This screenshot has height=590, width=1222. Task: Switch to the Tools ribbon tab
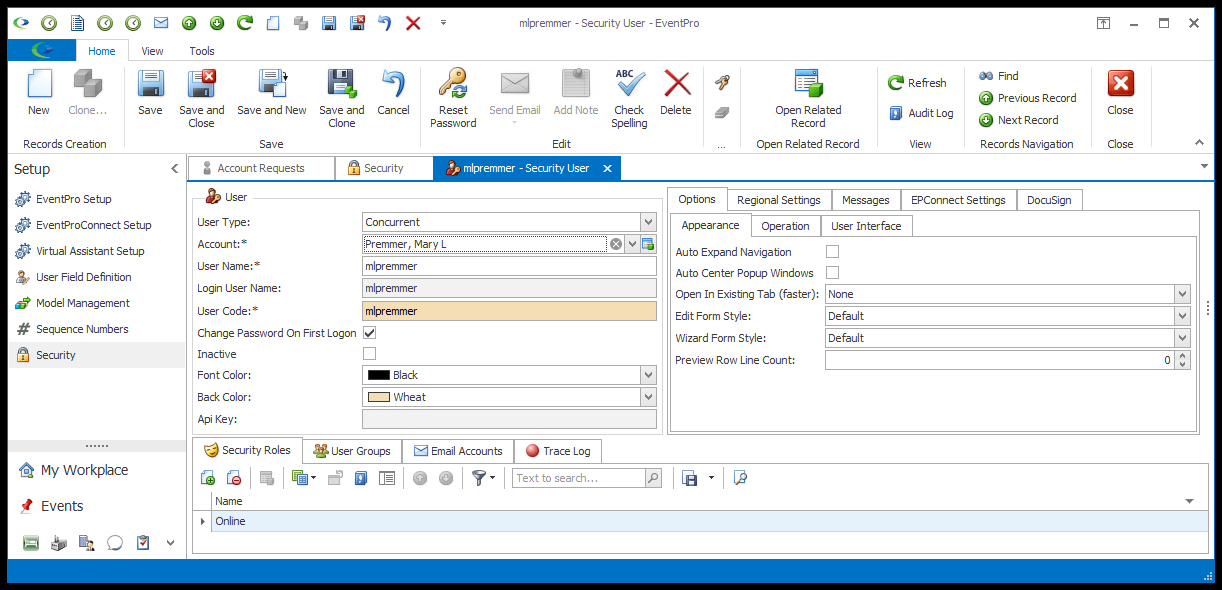coord(202,51)
